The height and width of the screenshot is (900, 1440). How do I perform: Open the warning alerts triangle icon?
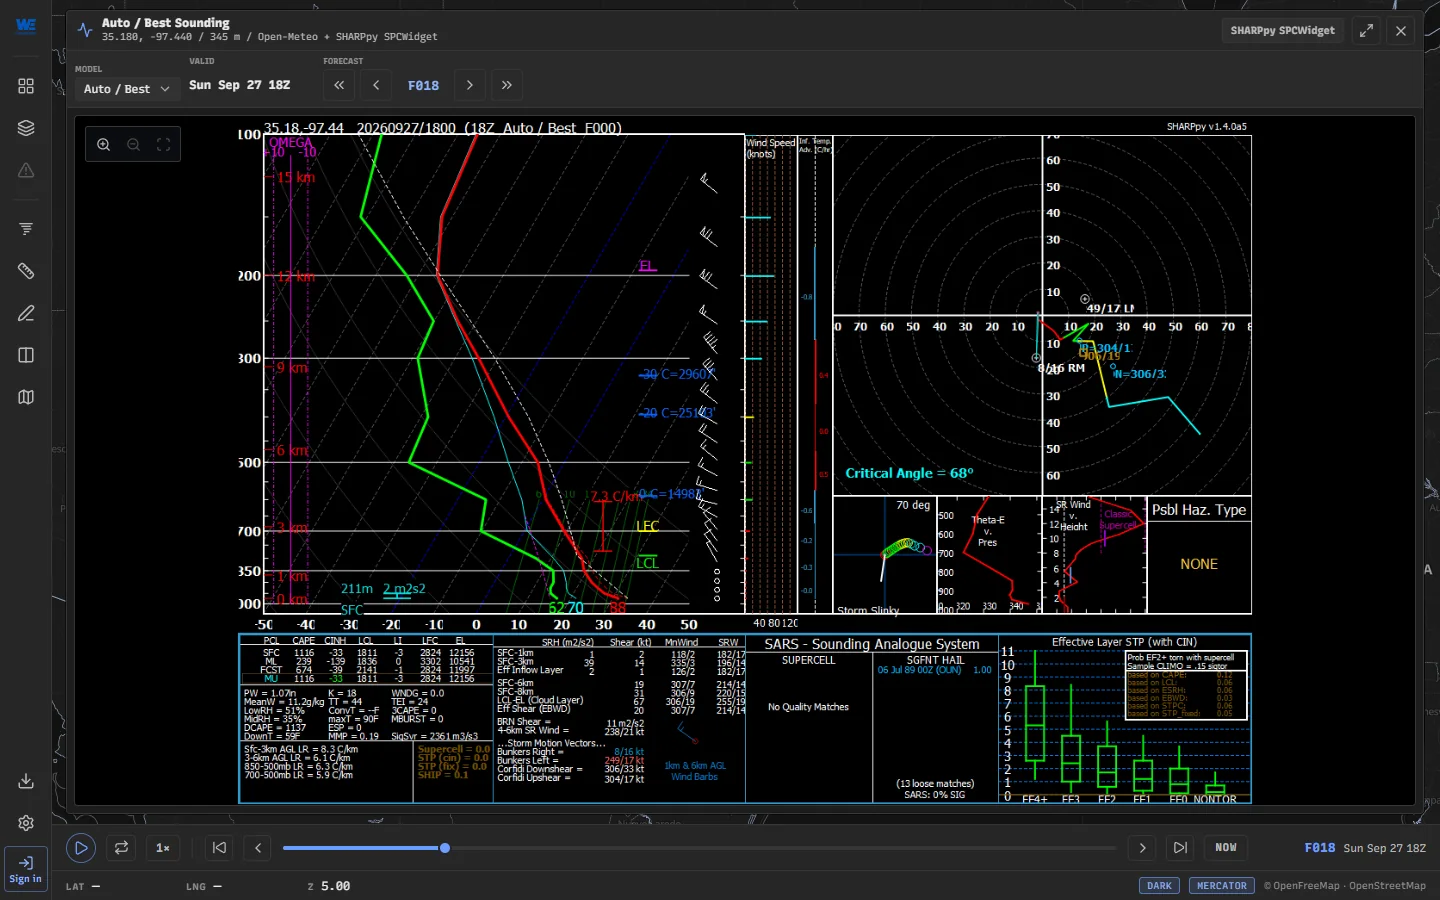[26, 170]
